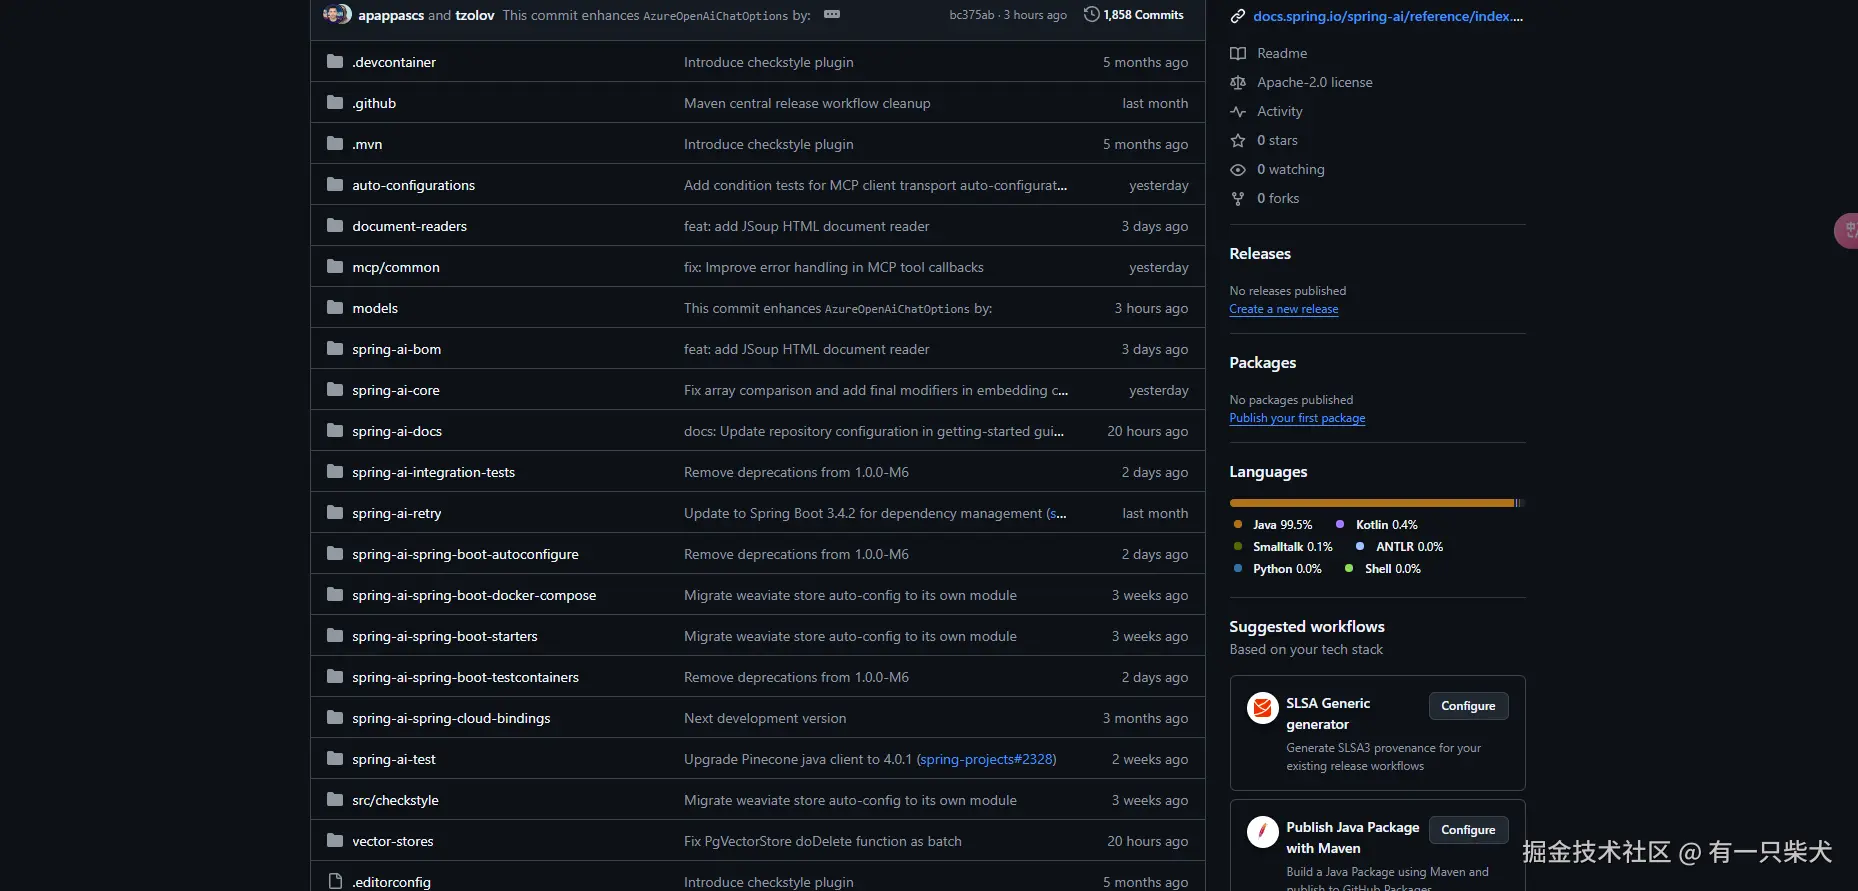Open the tzolov author profile
Viewport: 1858px width, 891px height.
[x=475, y=15]
